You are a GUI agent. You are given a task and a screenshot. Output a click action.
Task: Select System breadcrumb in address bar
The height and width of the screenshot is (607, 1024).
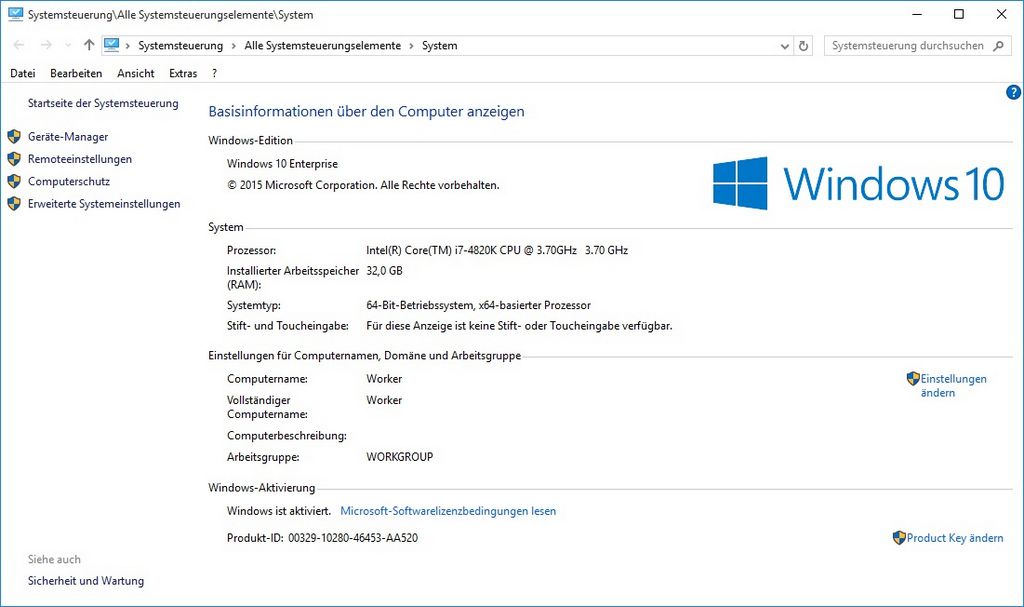click(440, 46)
